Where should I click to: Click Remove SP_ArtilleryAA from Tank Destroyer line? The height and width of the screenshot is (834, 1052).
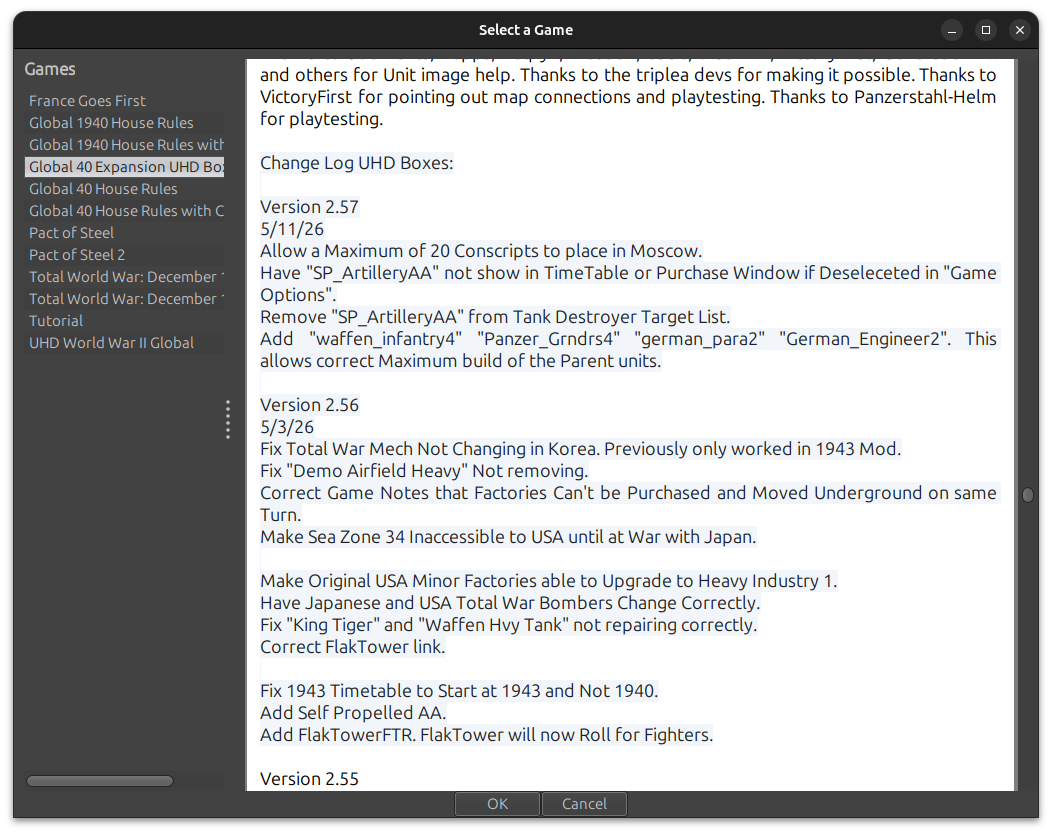[495, 317]
